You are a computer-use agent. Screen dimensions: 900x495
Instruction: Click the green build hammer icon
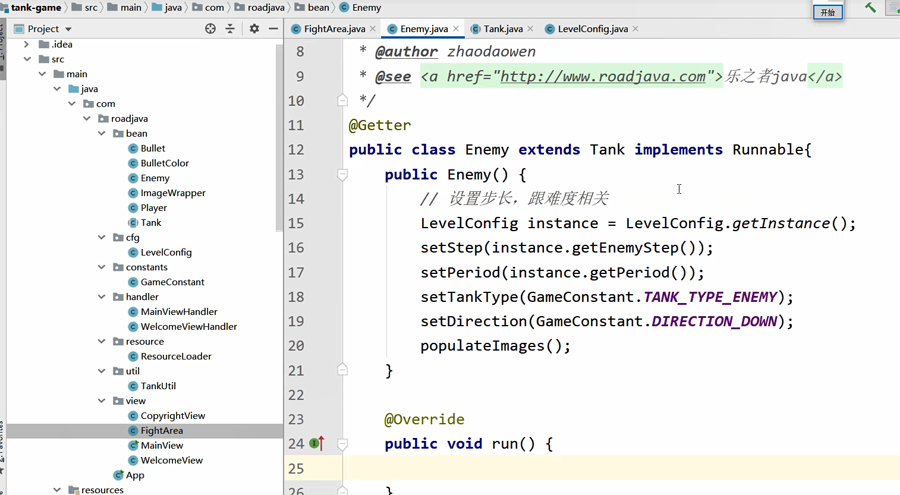[870, 7]
